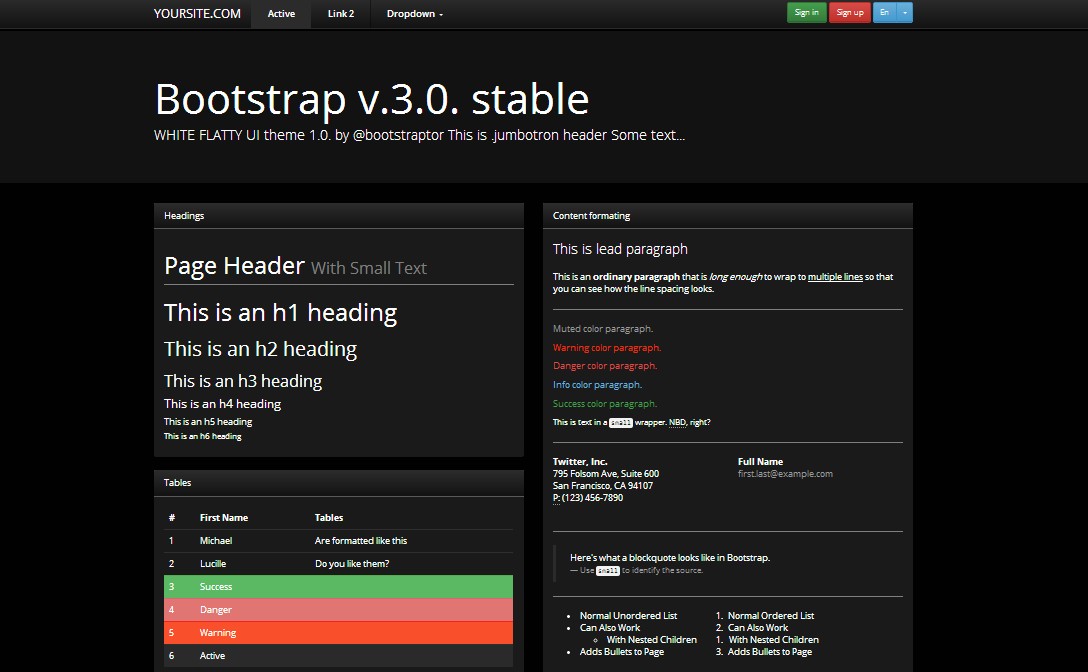Click the orange Warning table row
The height and width of the screenshot is (672, 1088).
[x=339, y=632]
